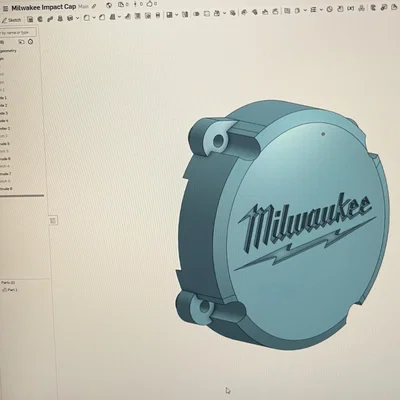Select the Main branch label
The image size is (400, 400).
coord(83,7)
